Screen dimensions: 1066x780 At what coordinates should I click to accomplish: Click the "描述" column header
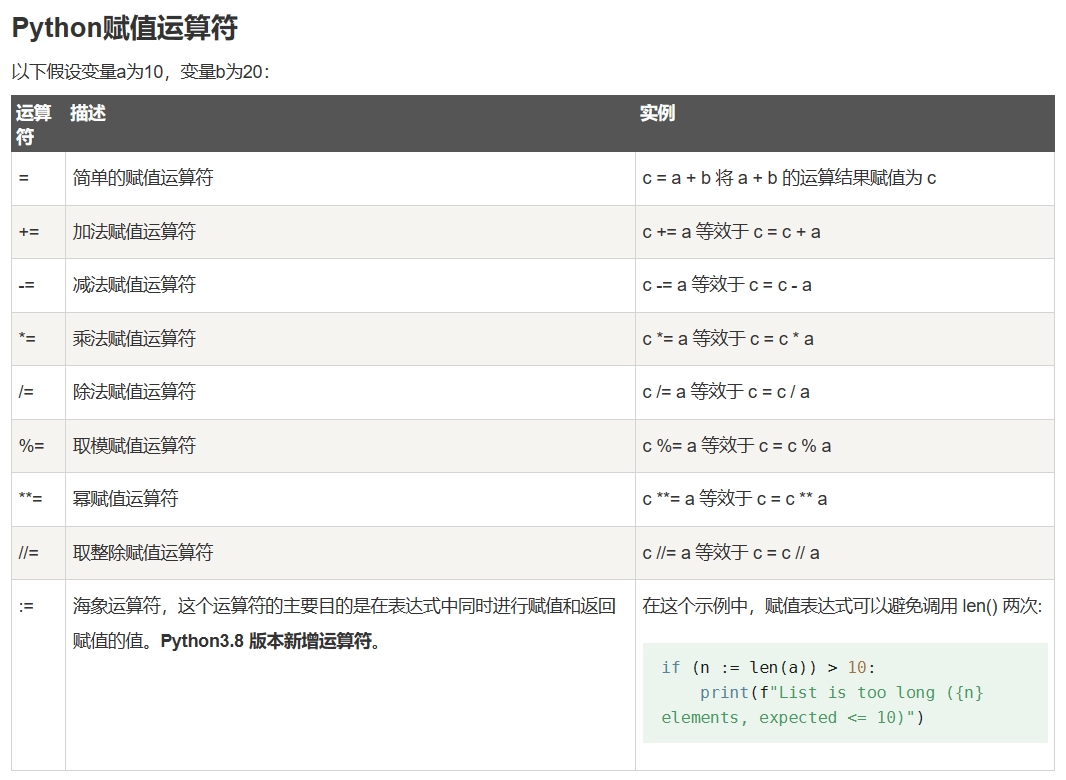(x=88, y=113)
